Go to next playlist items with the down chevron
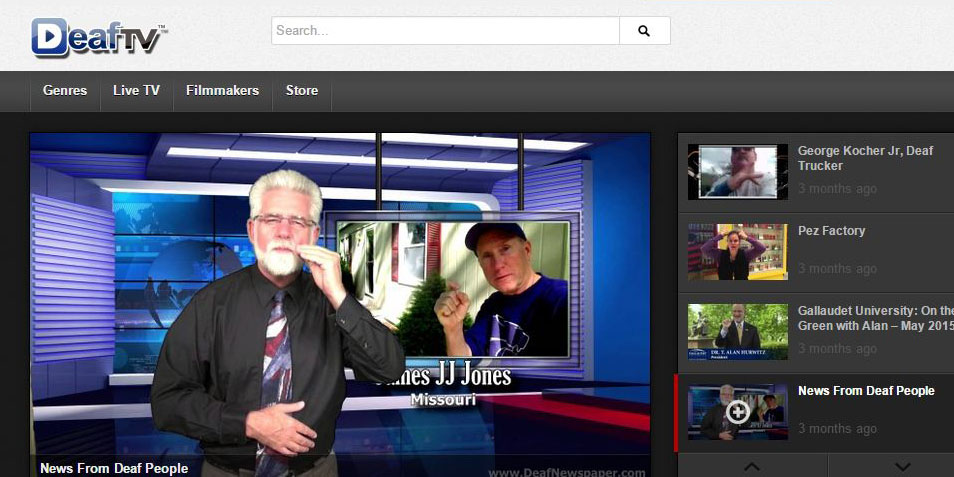The width and height of the screenshot is (954, 477). [x=903, y=466]
